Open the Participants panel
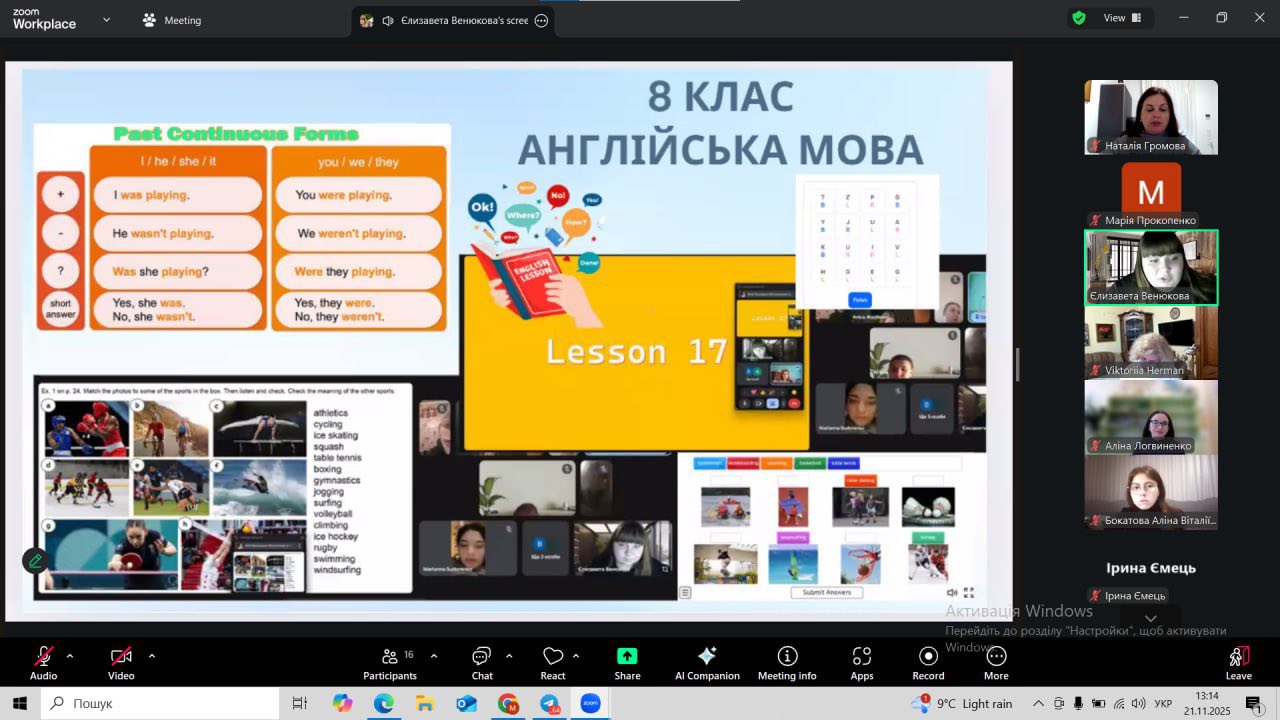This screenshot has width=1280, height=720. (x=390, y=662)
